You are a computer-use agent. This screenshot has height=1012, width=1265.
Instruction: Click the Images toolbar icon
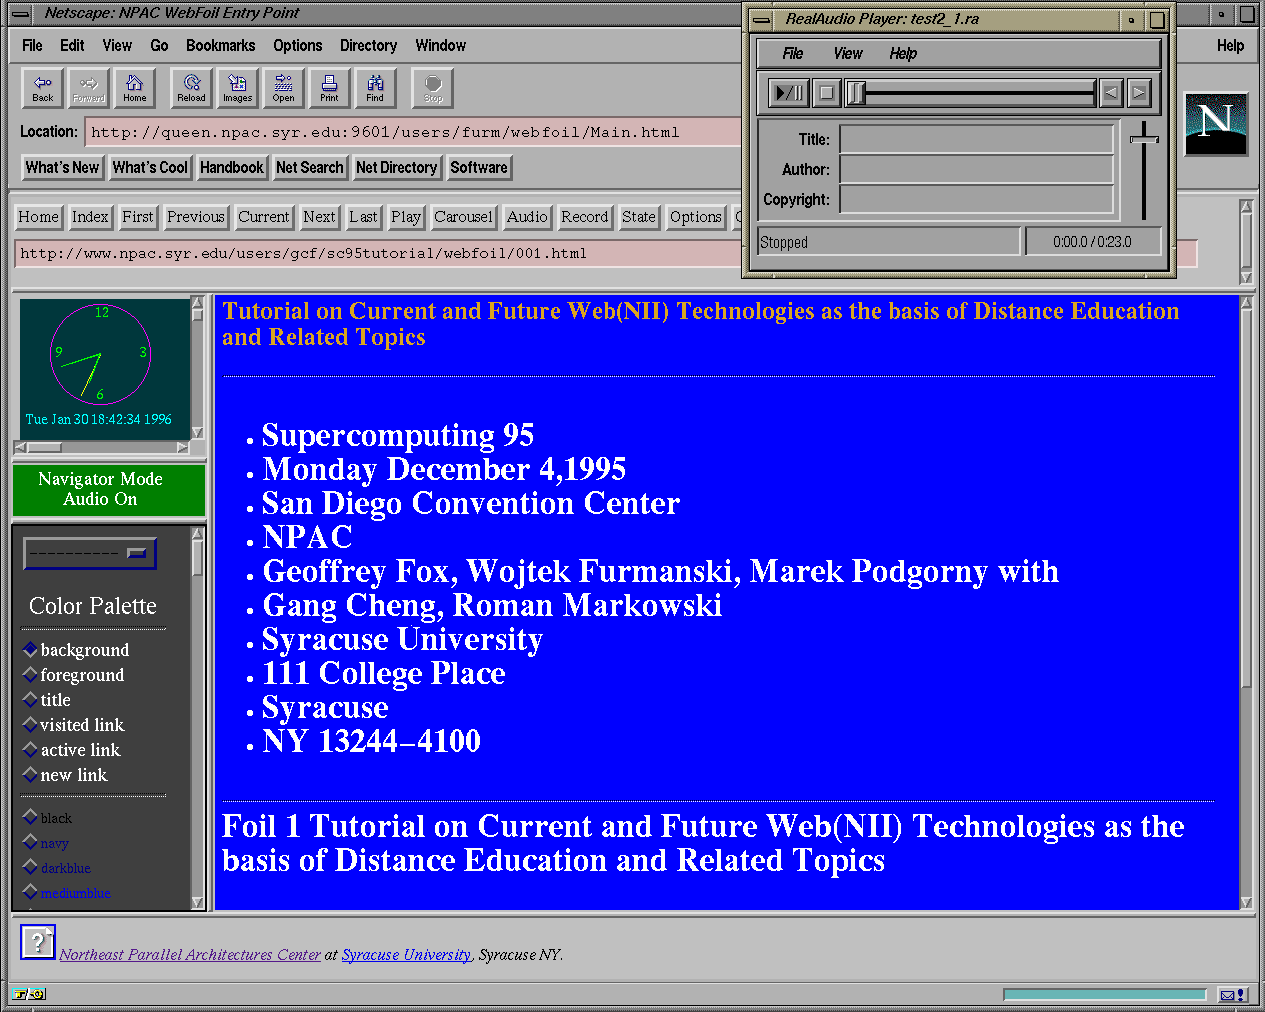point(237,88)
